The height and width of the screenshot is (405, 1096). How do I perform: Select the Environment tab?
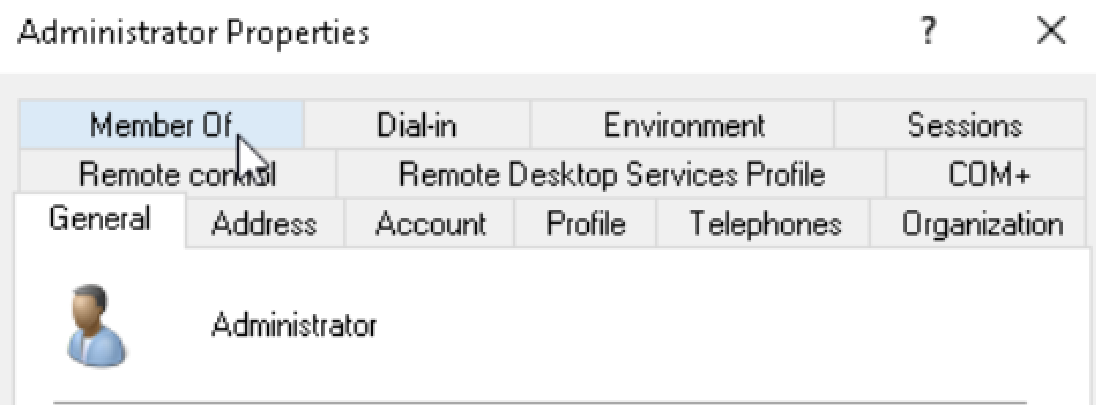(683, 126)
